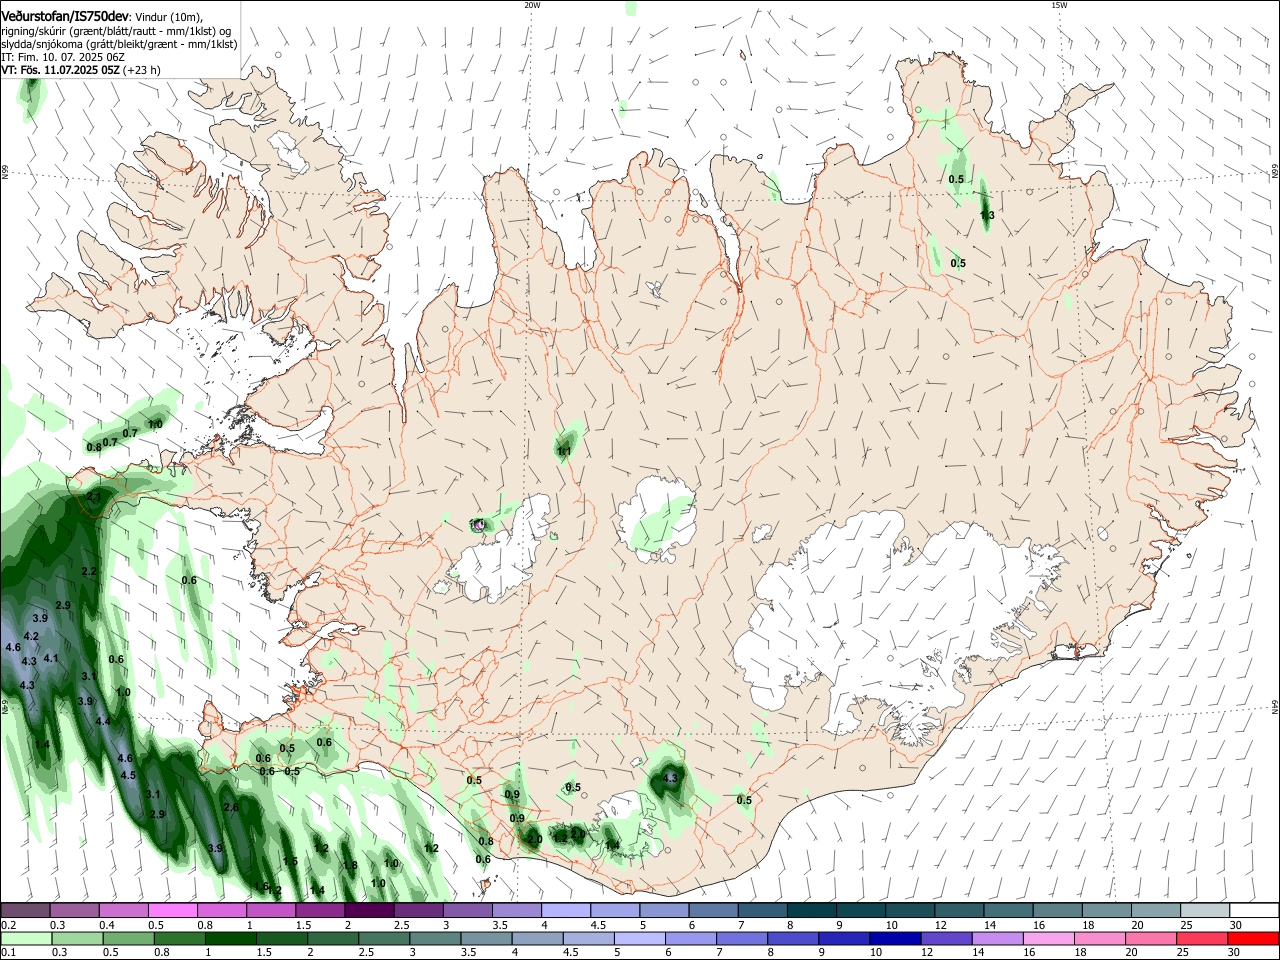Click the 2.6 precipitation value
Viewport: 1280px width, 960px height.
[x=231, y=807]
